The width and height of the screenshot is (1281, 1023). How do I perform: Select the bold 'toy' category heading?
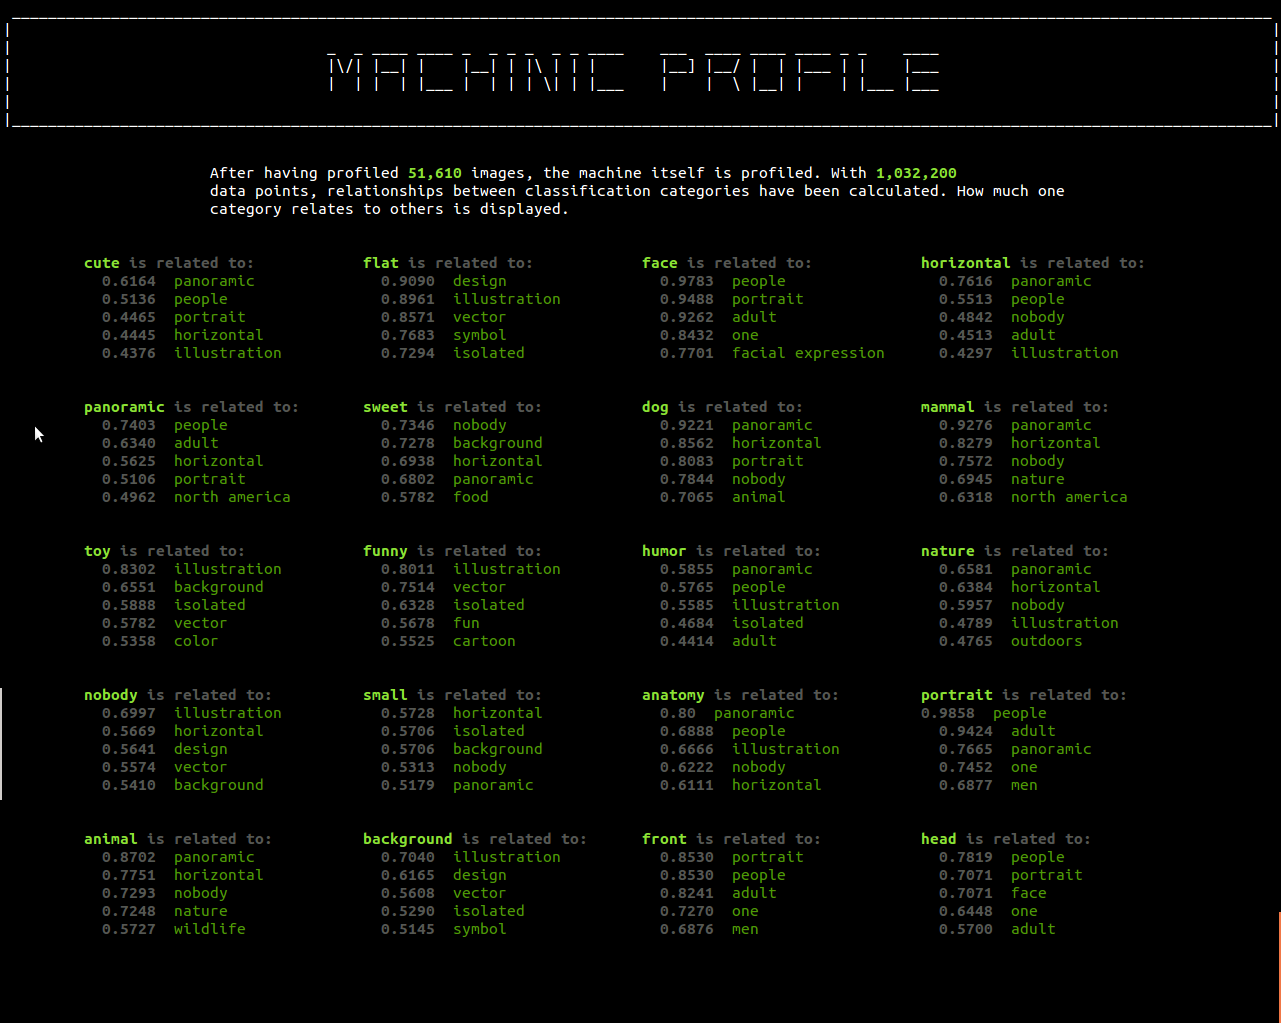coord(97,551)
